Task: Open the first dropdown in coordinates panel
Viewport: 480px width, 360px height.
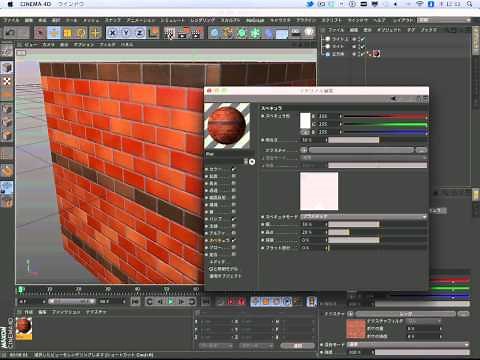Action: pos(215,346)
